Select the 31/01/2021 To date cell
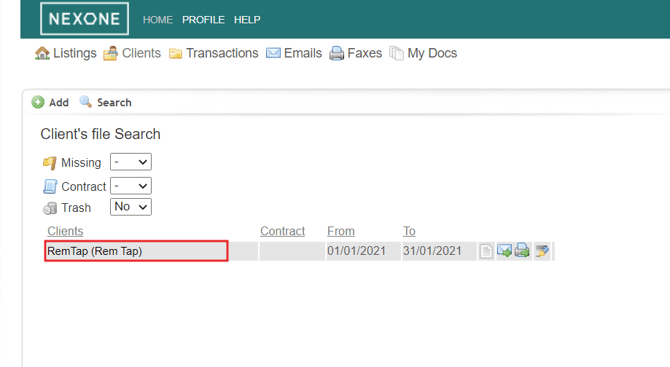Screen dimensions: 670x367 click(x=439, y=251)
